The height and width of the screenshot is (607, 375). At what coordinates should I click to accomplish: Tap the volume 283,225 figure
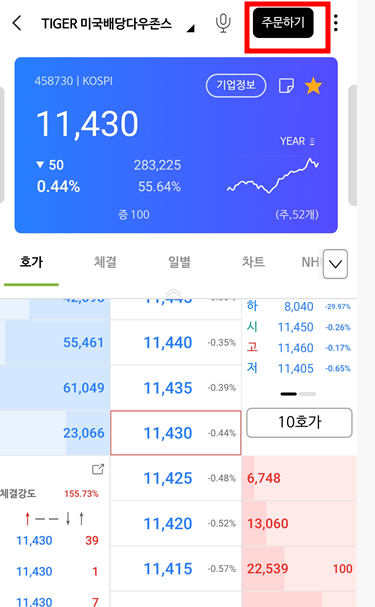(x=157, y=165)
